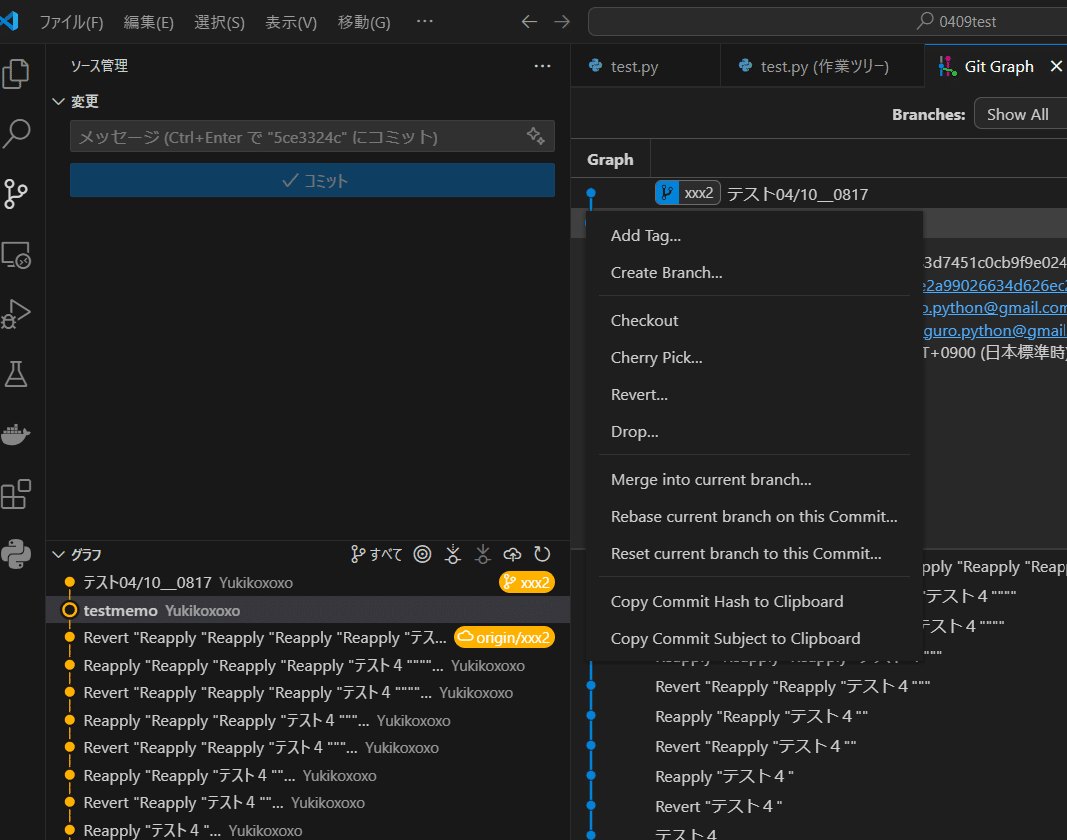Collapse the 変更 changes section

pyautogui.click(x=58, y=101)
